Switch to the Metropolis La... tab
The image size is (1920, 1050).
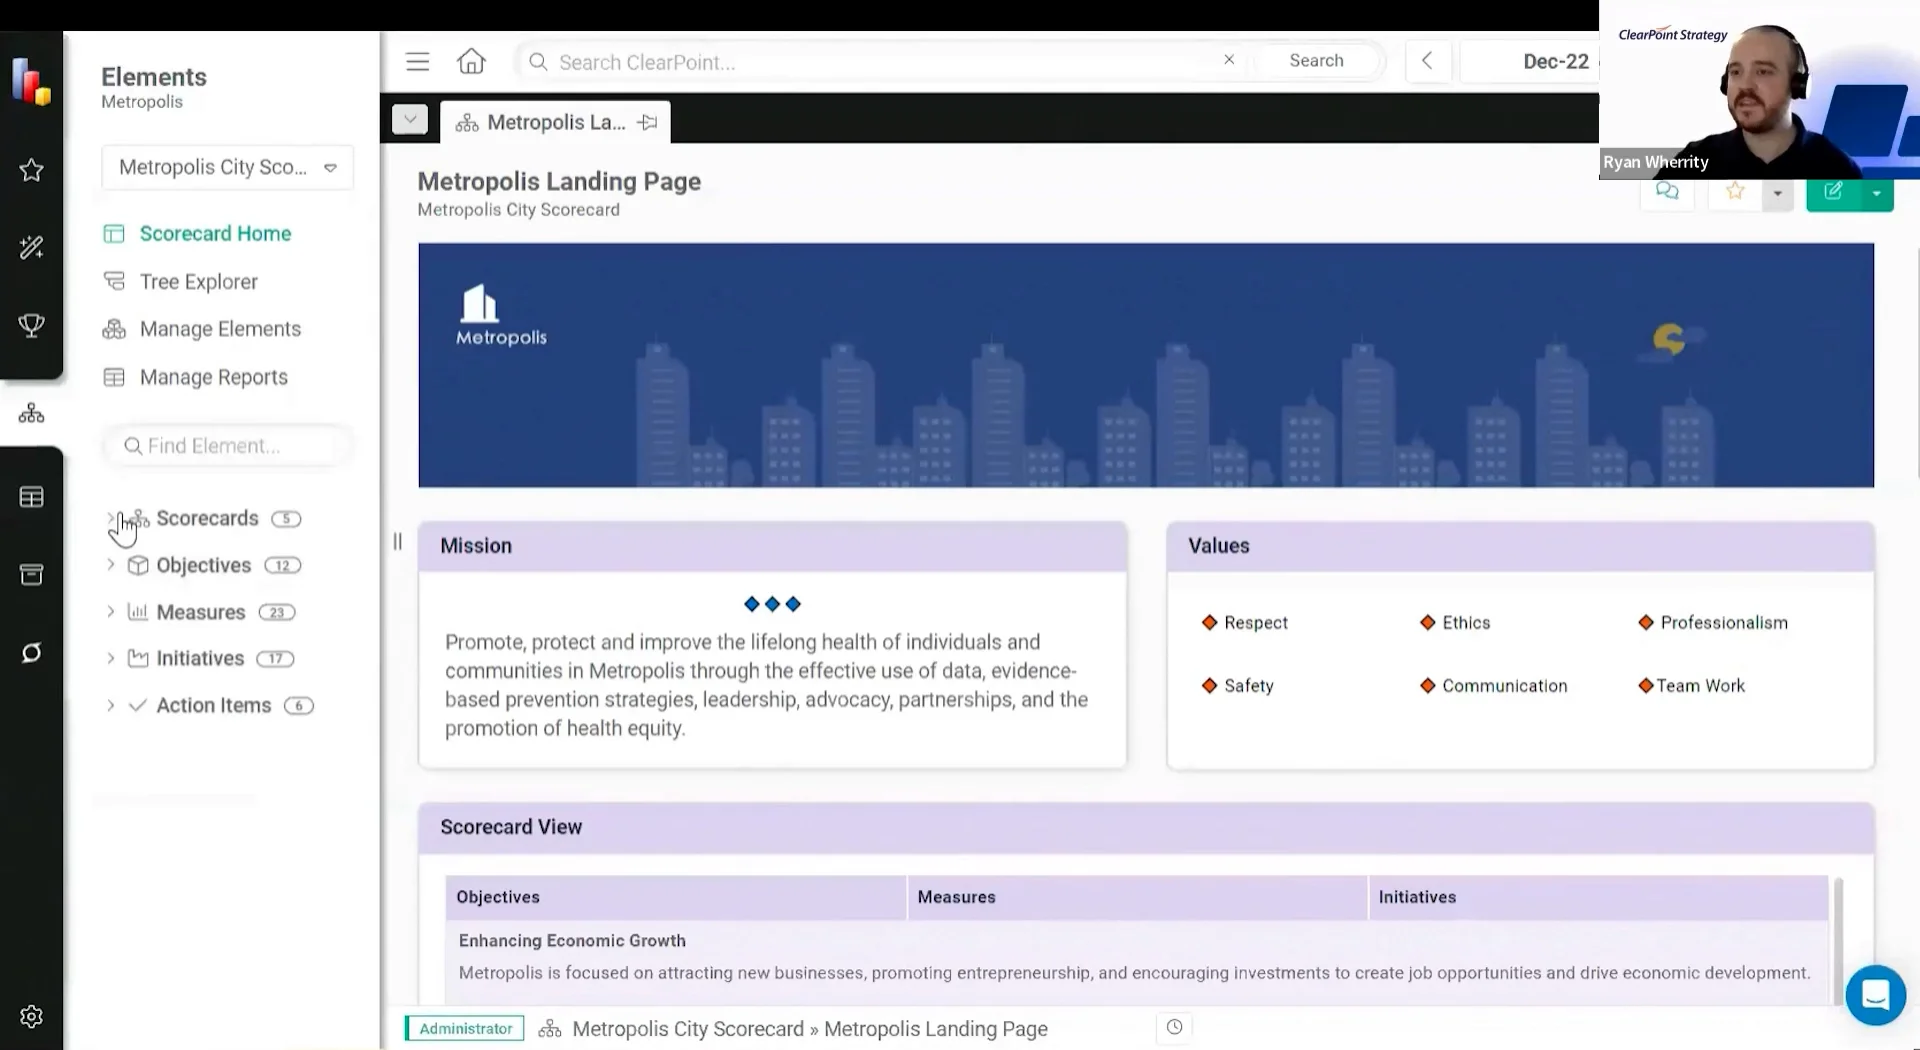point(555,122)
